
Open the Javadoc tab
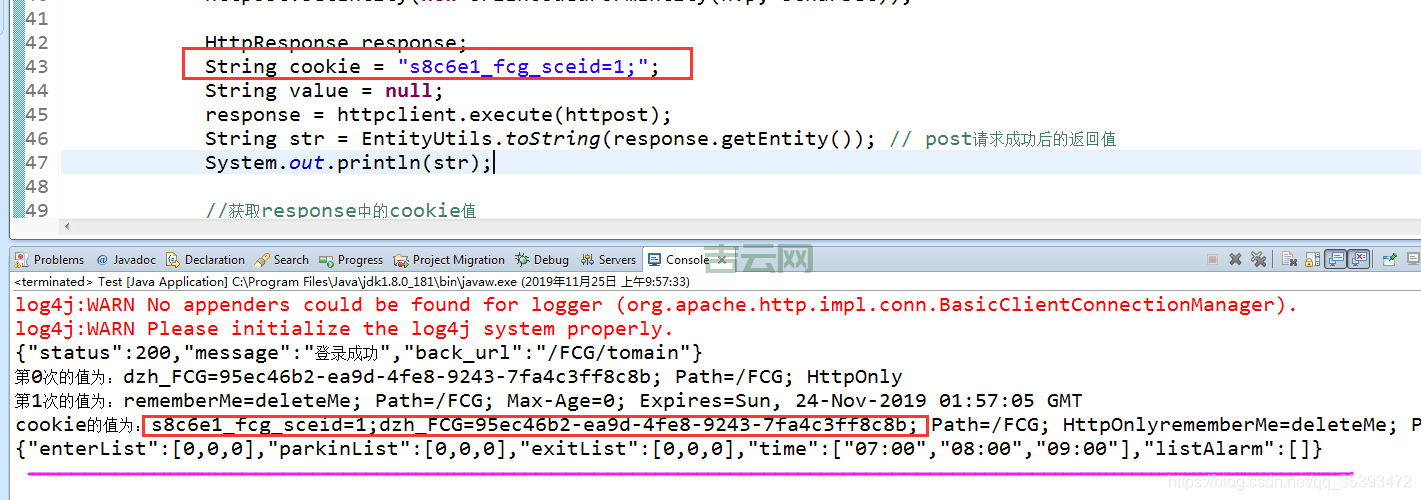[x=126, y=260]
